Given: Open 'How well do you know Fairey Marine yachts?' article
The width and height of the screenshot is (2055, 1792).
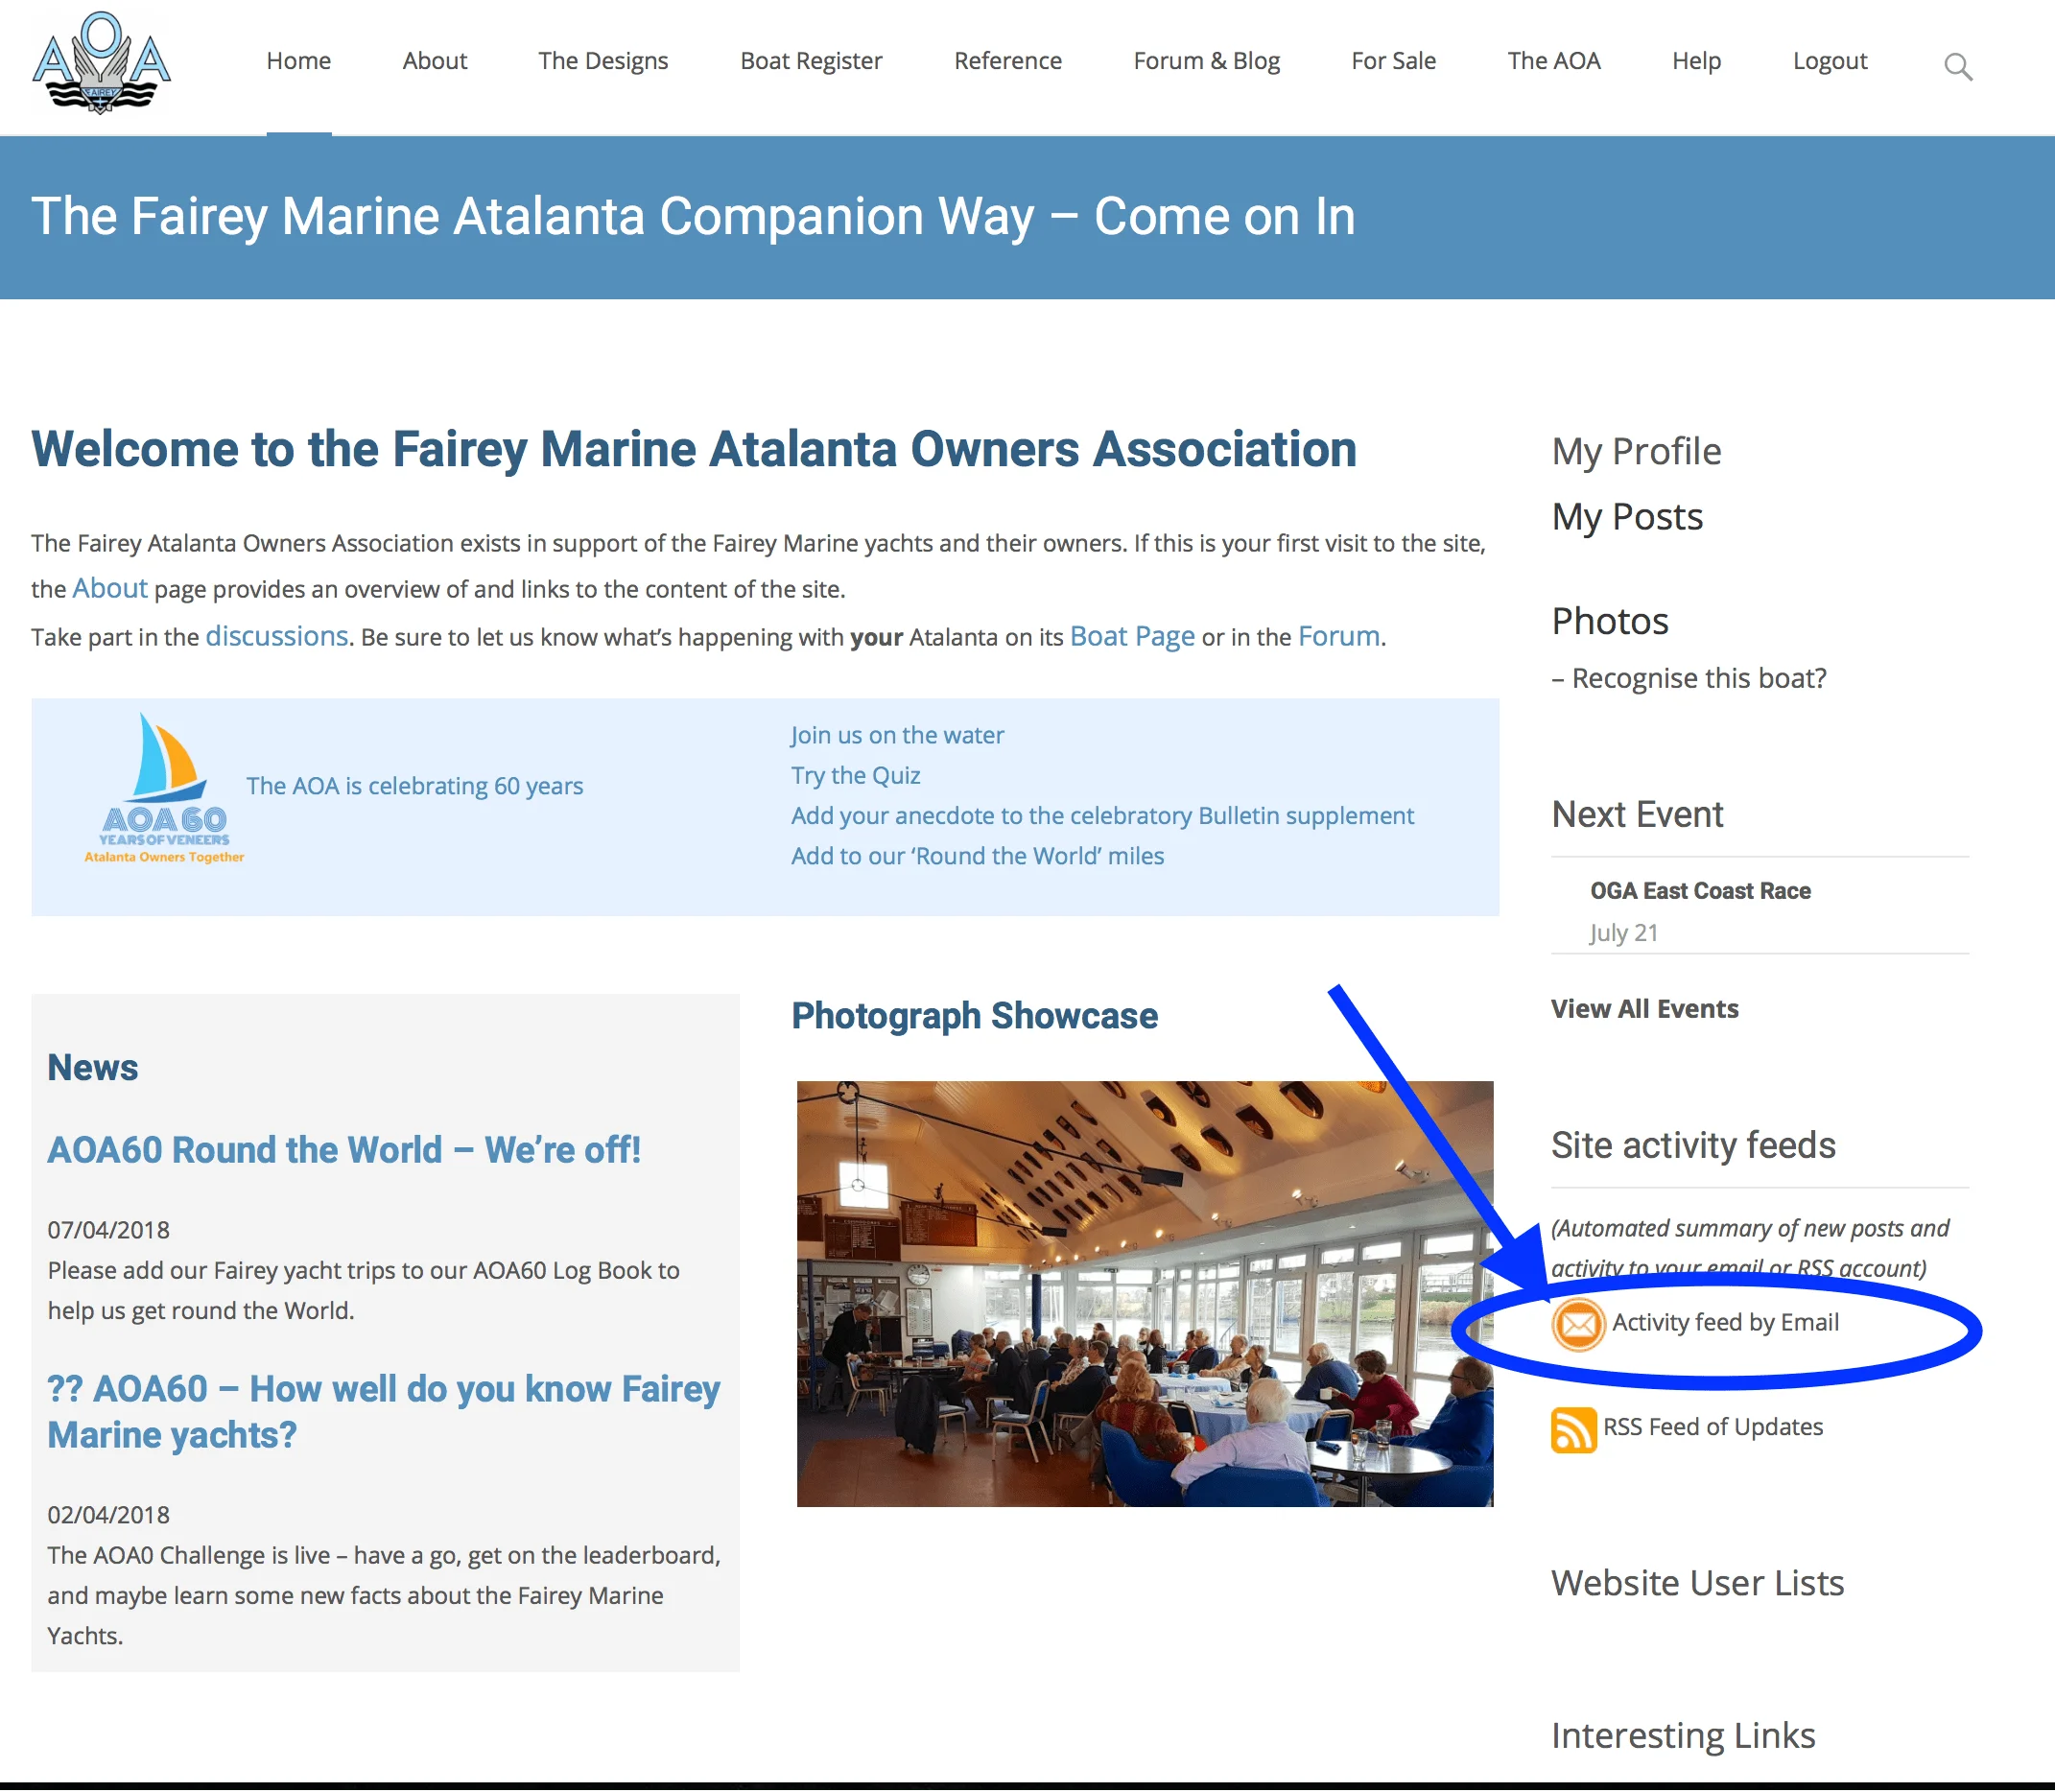Looking at the screenshot, I should (383, 1412).
